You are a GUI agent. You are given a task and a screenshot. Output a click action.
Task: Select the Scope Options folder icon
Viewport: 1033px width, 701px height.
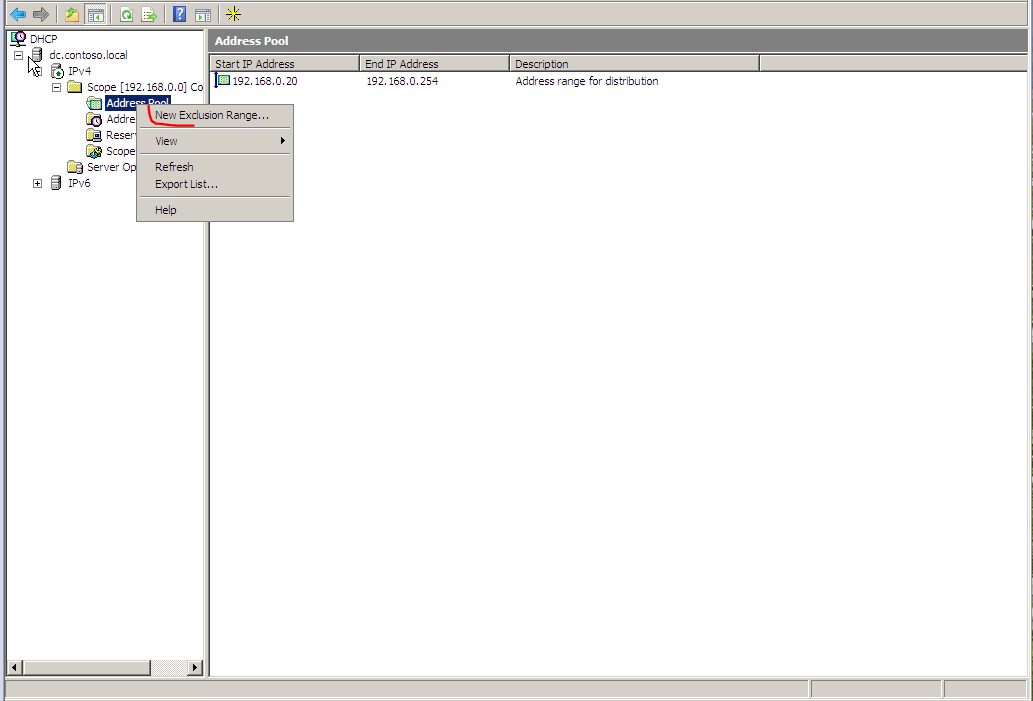click(x=94, y=151)
